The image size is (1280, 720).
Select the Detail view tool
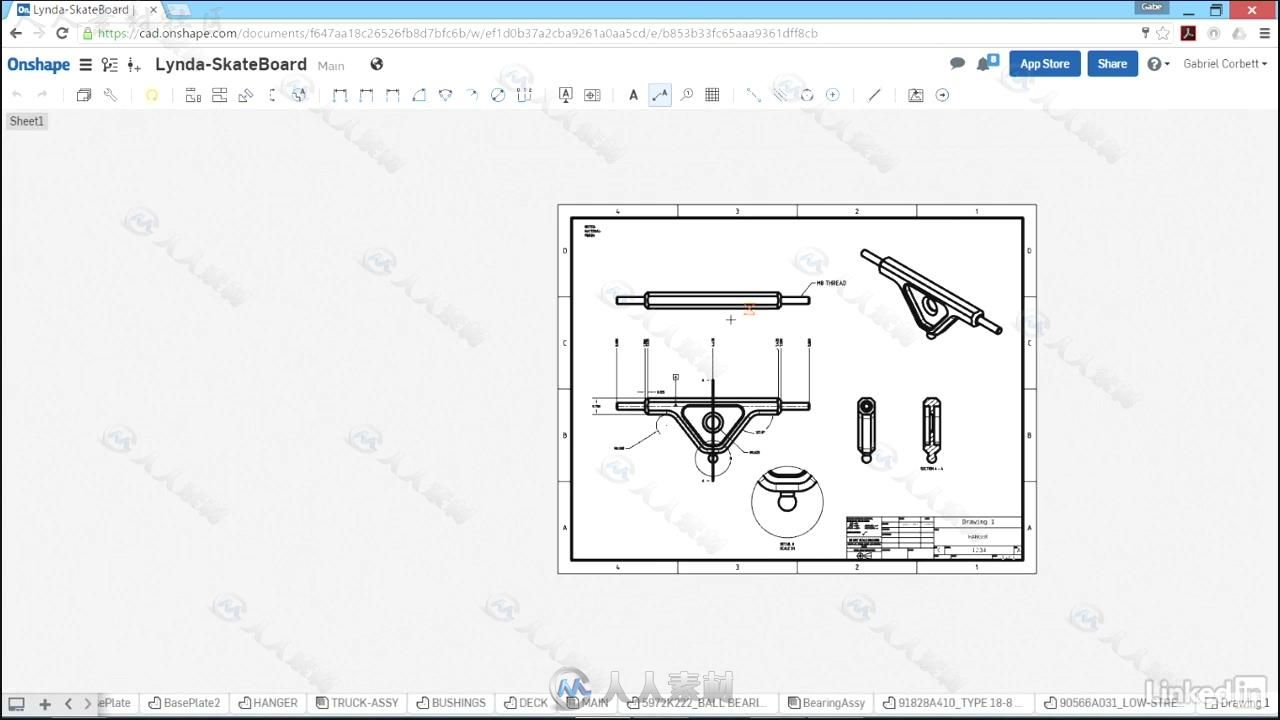click(x=298, y=95)
